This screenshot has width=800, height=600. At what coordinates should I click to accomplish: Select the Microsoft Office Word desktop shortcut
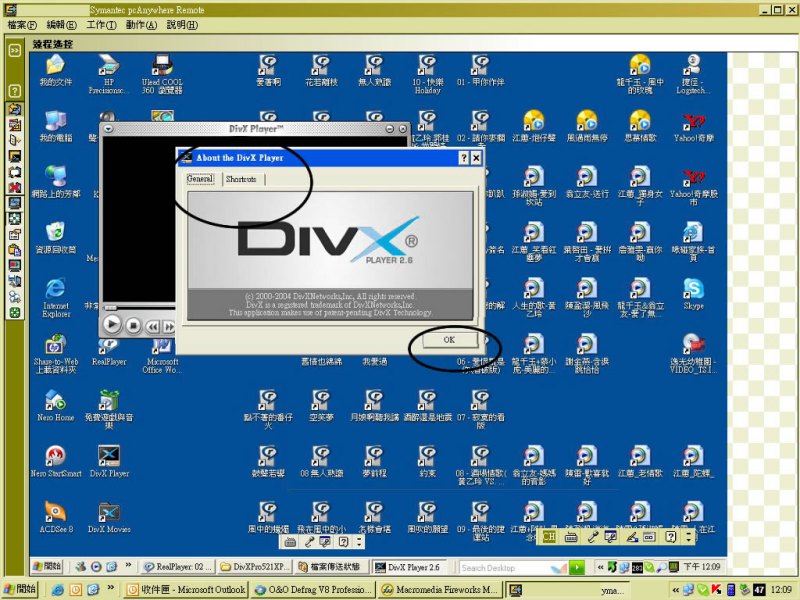[x=162, y=356]
